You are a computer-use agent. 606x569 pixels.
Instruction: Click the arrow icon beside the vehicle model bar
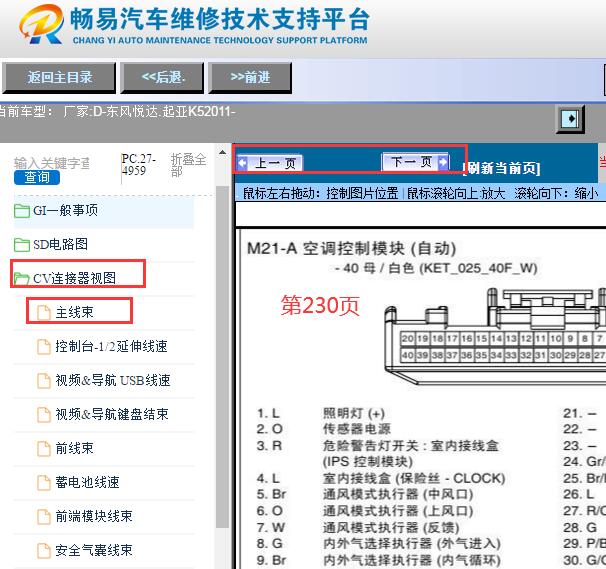pyautogui.click(x=570, y=119)
